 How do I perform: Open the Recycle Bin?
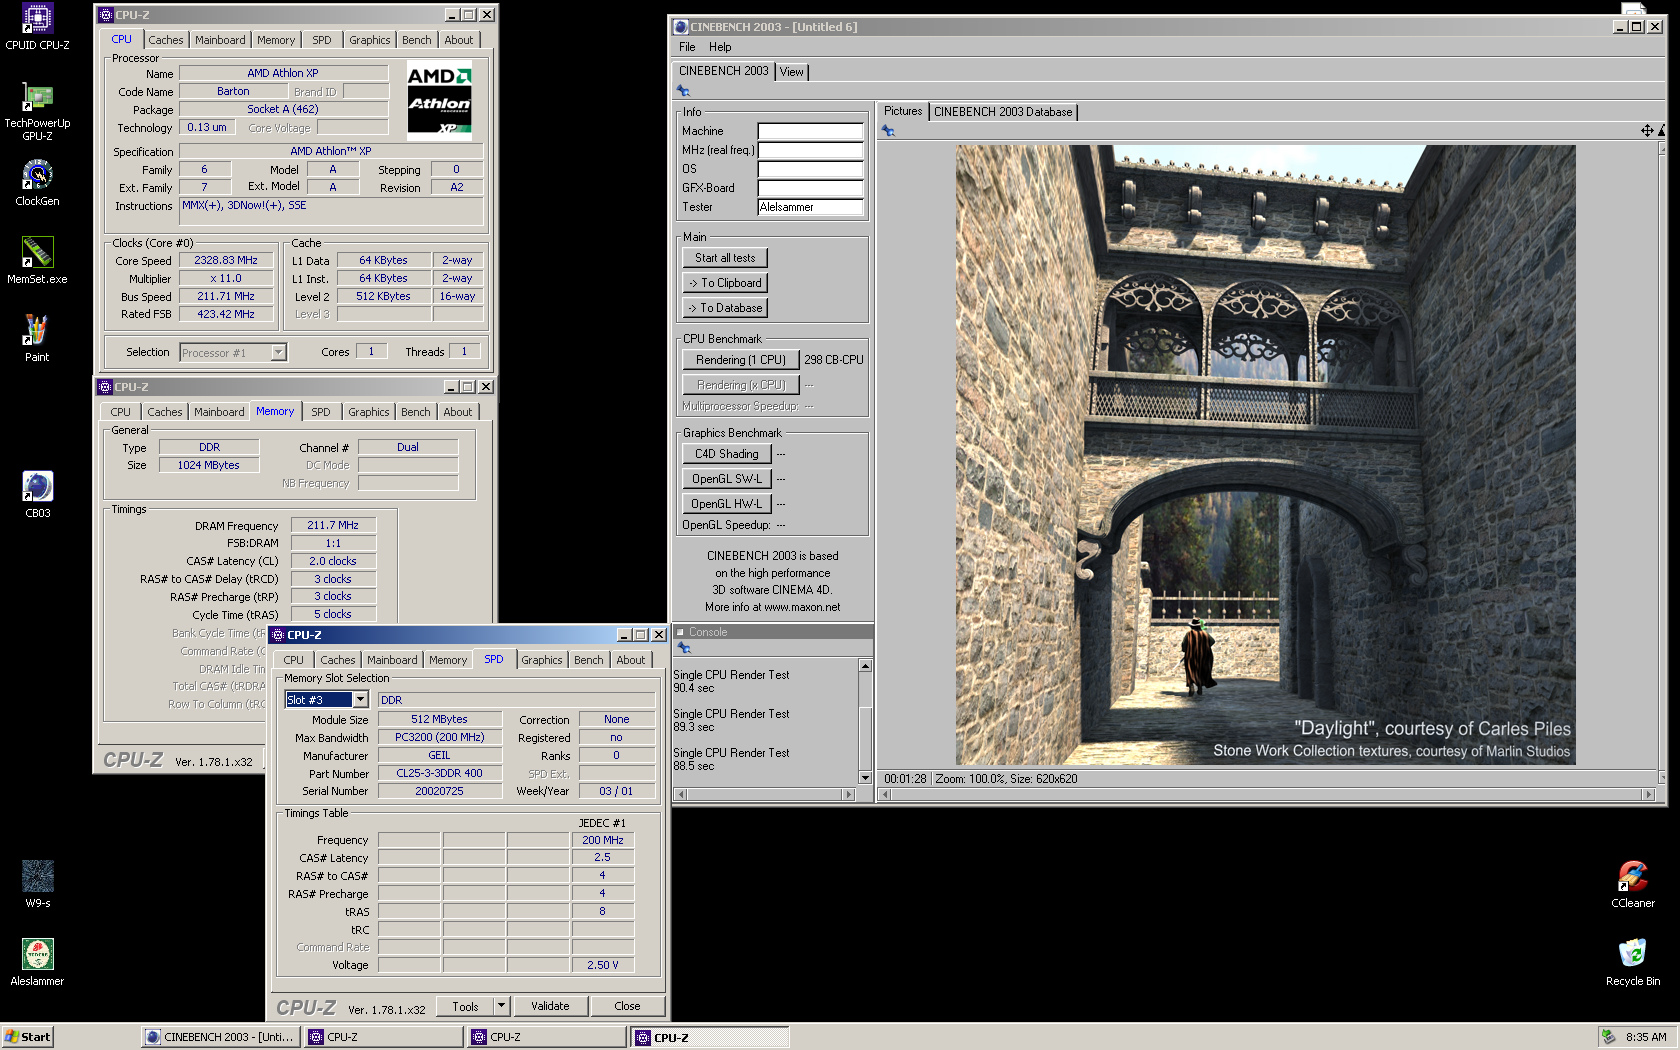tap(1633, 962)
